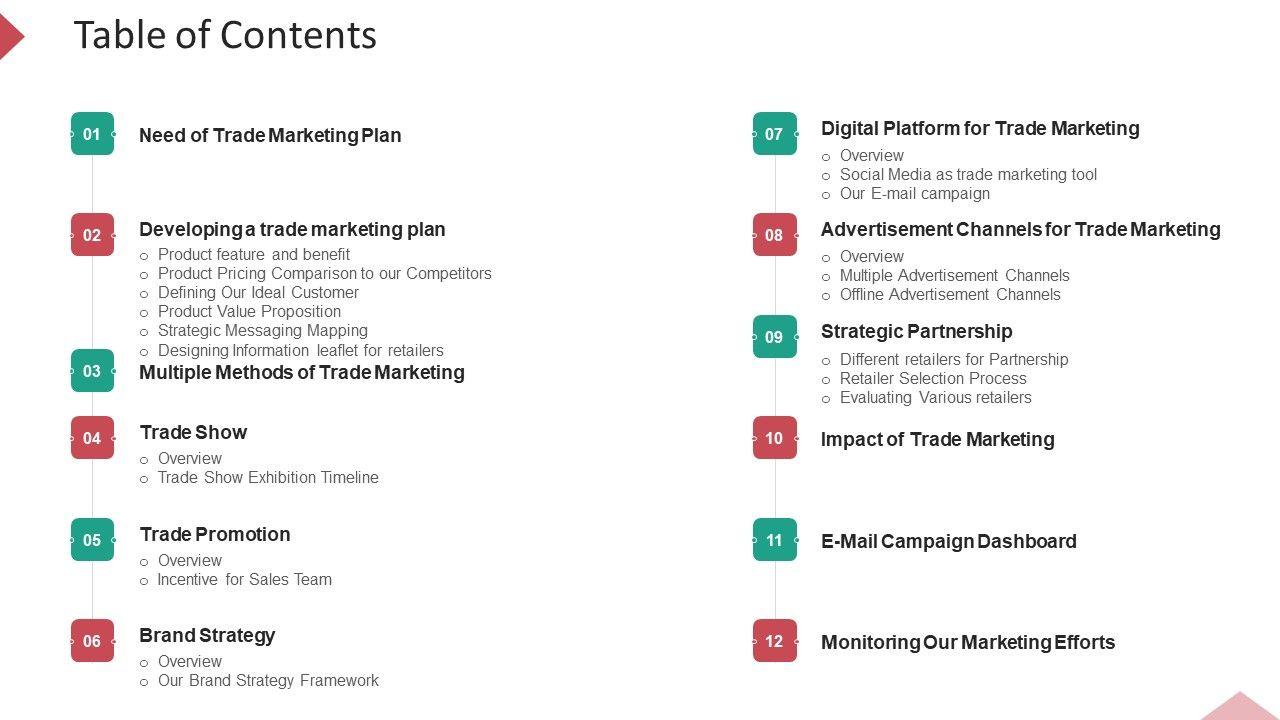Image resolution: width=1280 pixels, height=720 pixels.
Task: Click the Table of Contents title
Action: coord(225,35)
